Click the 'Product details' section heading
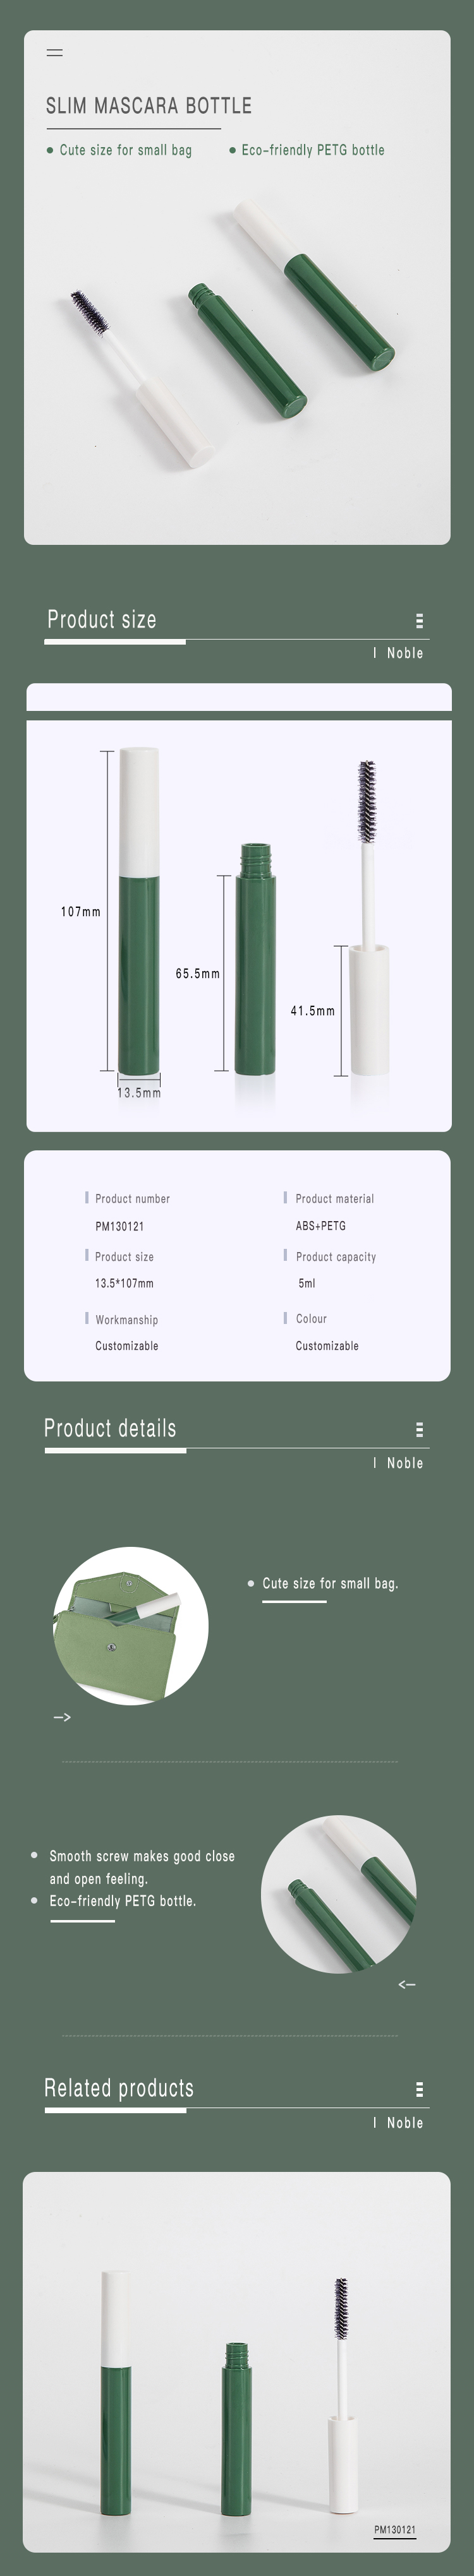 pos(110,1428)
